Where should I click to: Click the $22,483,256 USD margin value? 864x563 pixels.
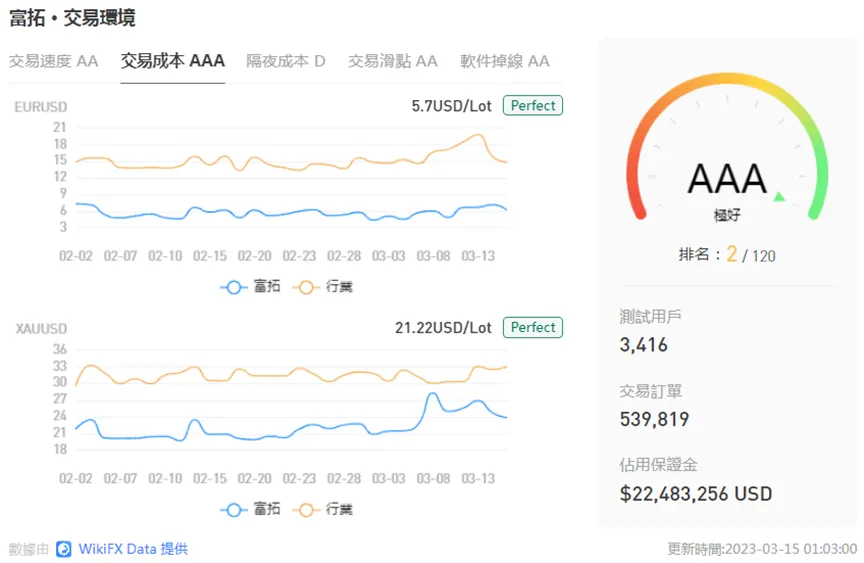coord(695,494)
